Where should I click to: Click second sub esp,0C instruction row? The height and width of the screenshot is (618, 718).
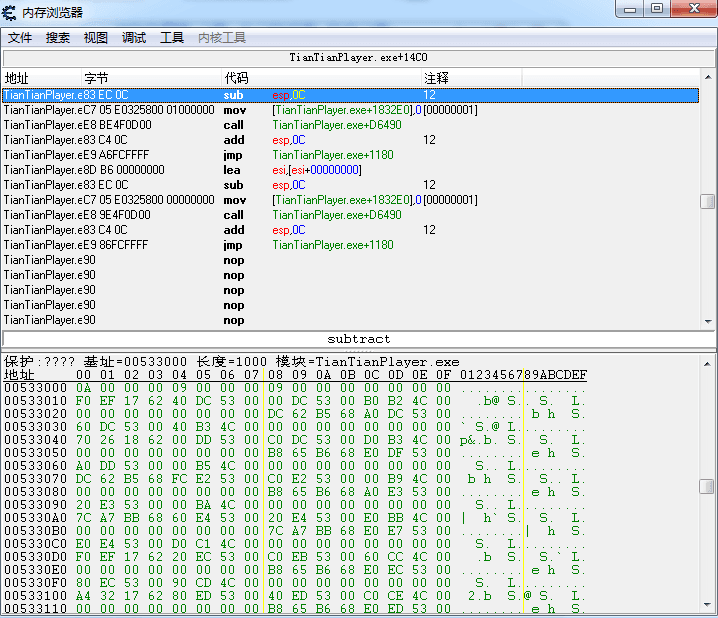point(351,185)
